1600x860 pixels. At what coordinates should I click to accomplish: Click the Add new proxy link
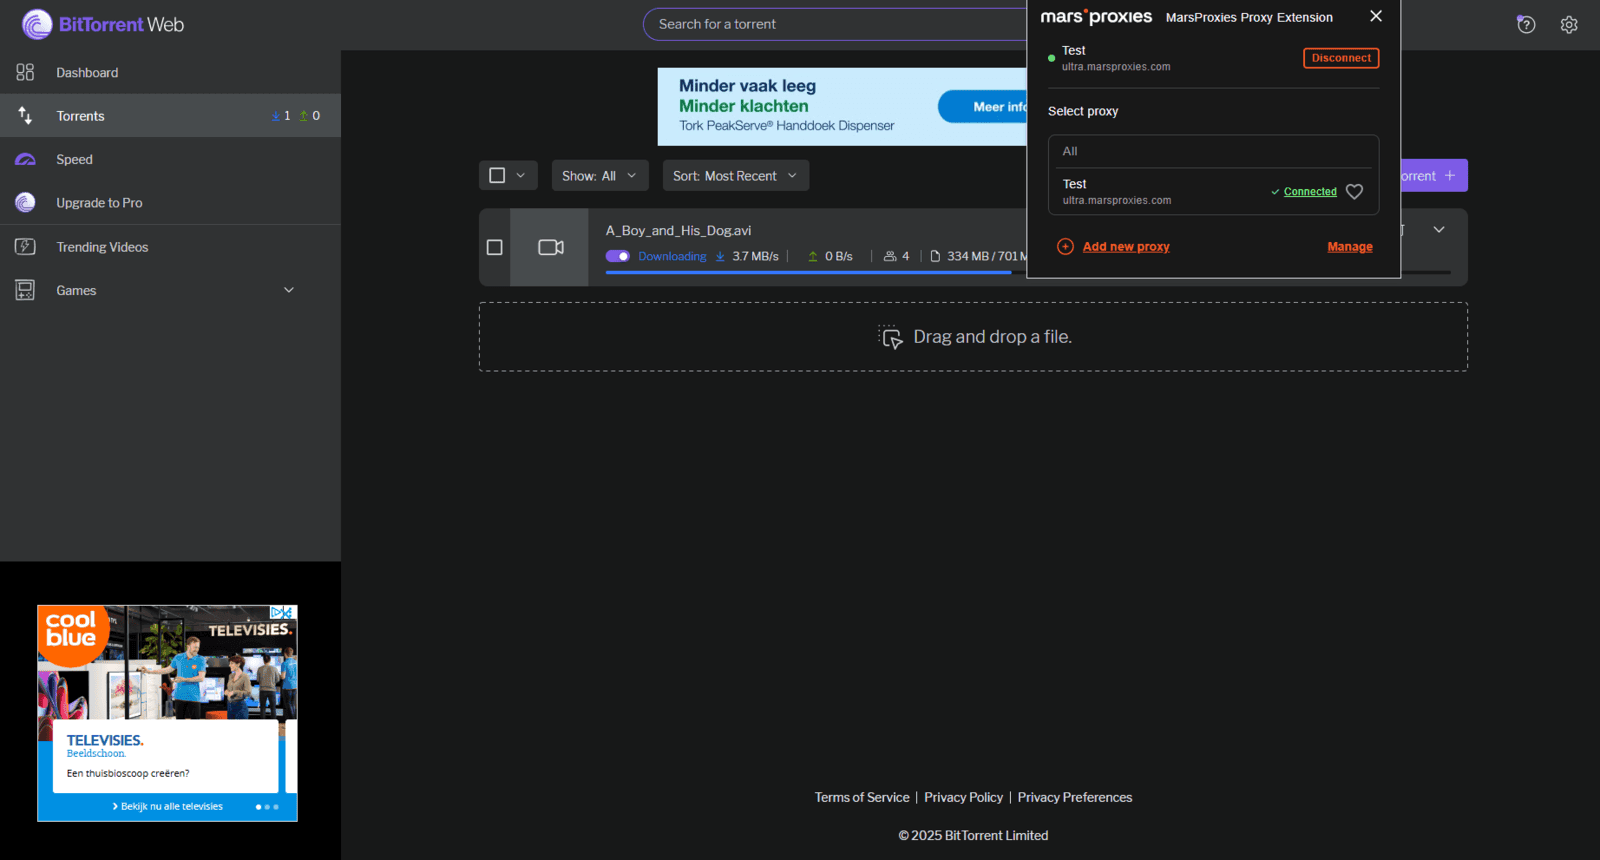tap(1126, 246)
